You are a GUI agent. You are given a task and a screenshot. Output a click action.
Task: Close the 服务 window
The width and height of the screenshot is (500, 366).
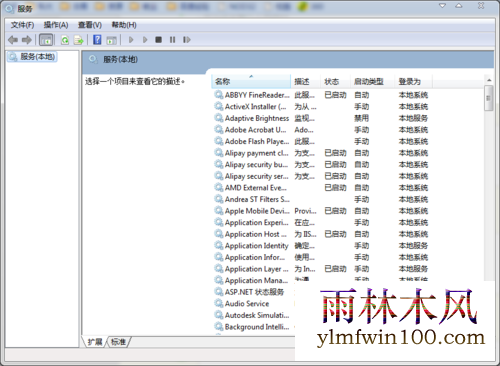click(481, 6)
